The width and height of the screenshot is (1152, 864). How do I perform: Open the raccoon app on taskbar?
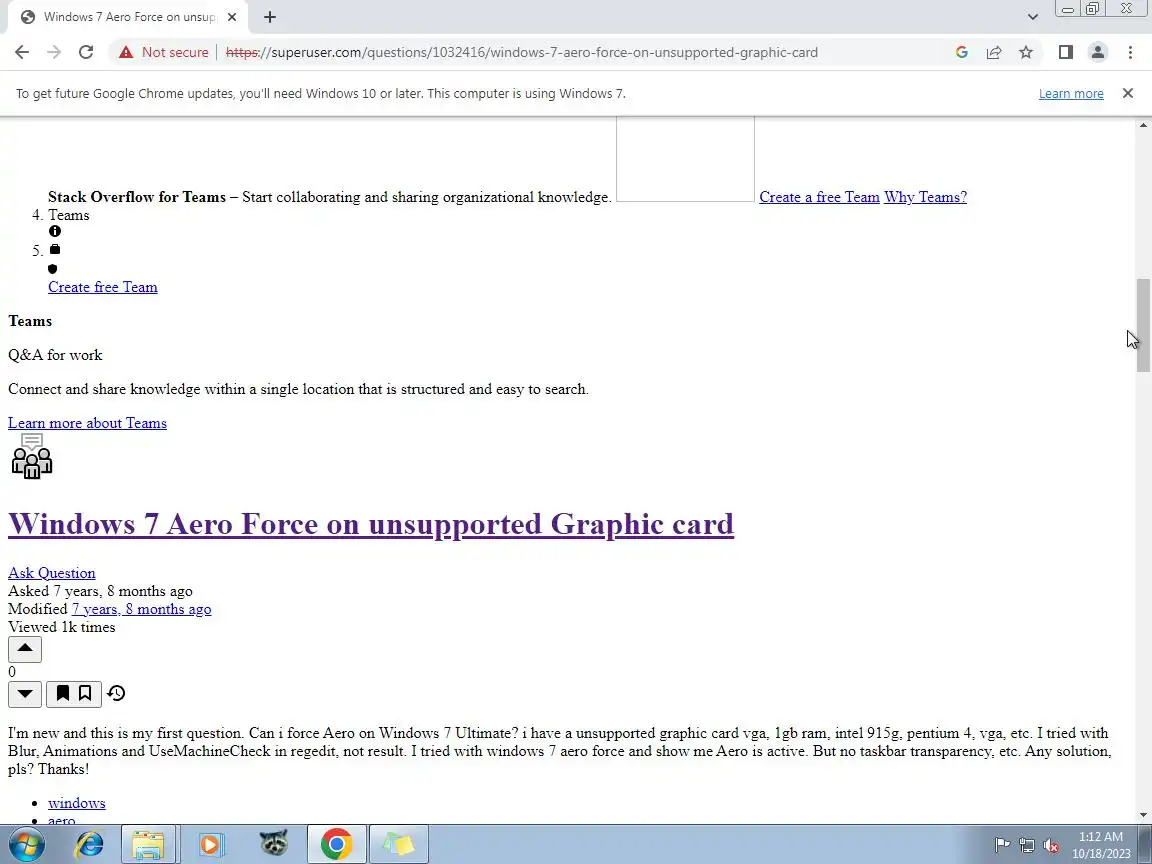tap(273, 844)
